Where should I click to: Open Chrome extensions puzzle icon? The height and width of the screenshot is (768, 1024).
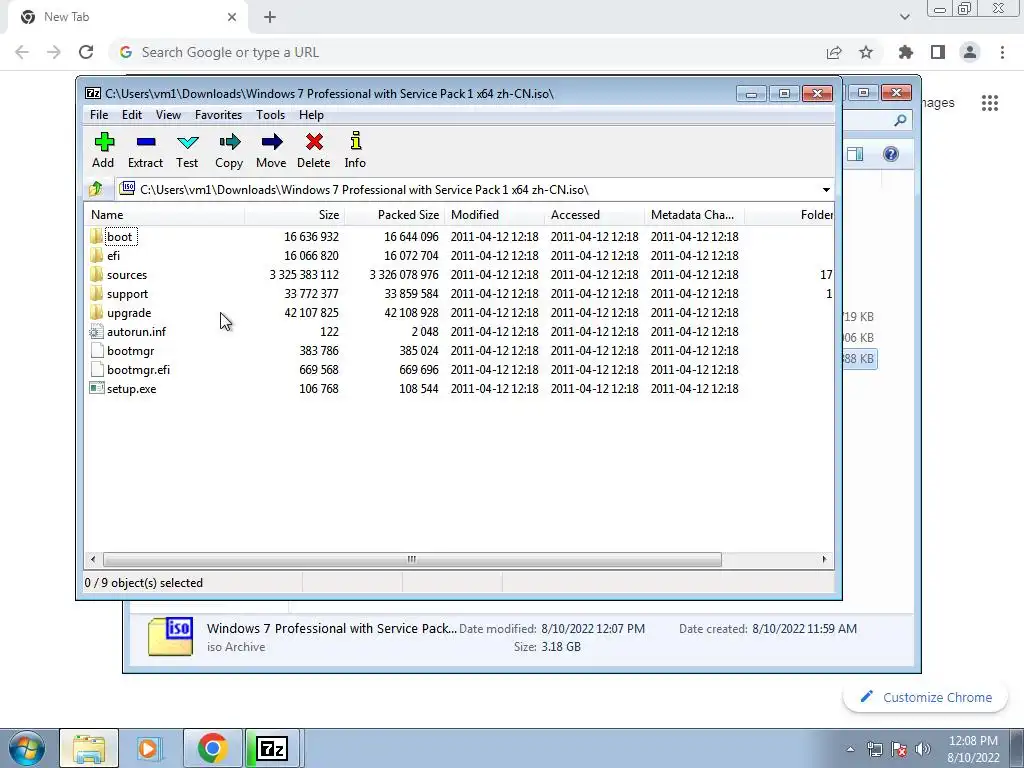click(906, 52)
